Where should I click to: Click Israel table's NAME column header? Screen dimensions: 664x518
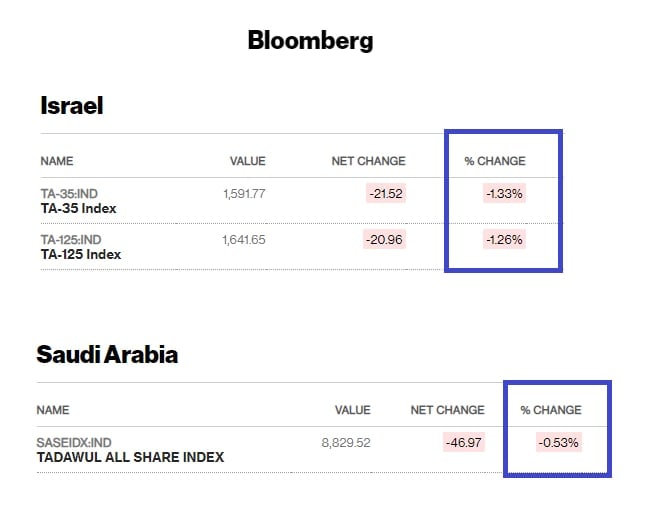tap(57, 161)
